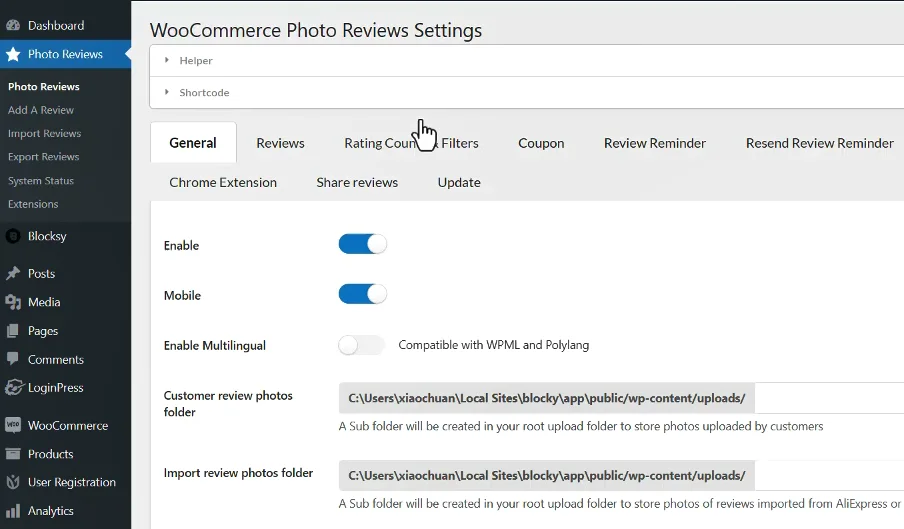Click the User Registration icon
904x529 pixels.
[13, 482]
